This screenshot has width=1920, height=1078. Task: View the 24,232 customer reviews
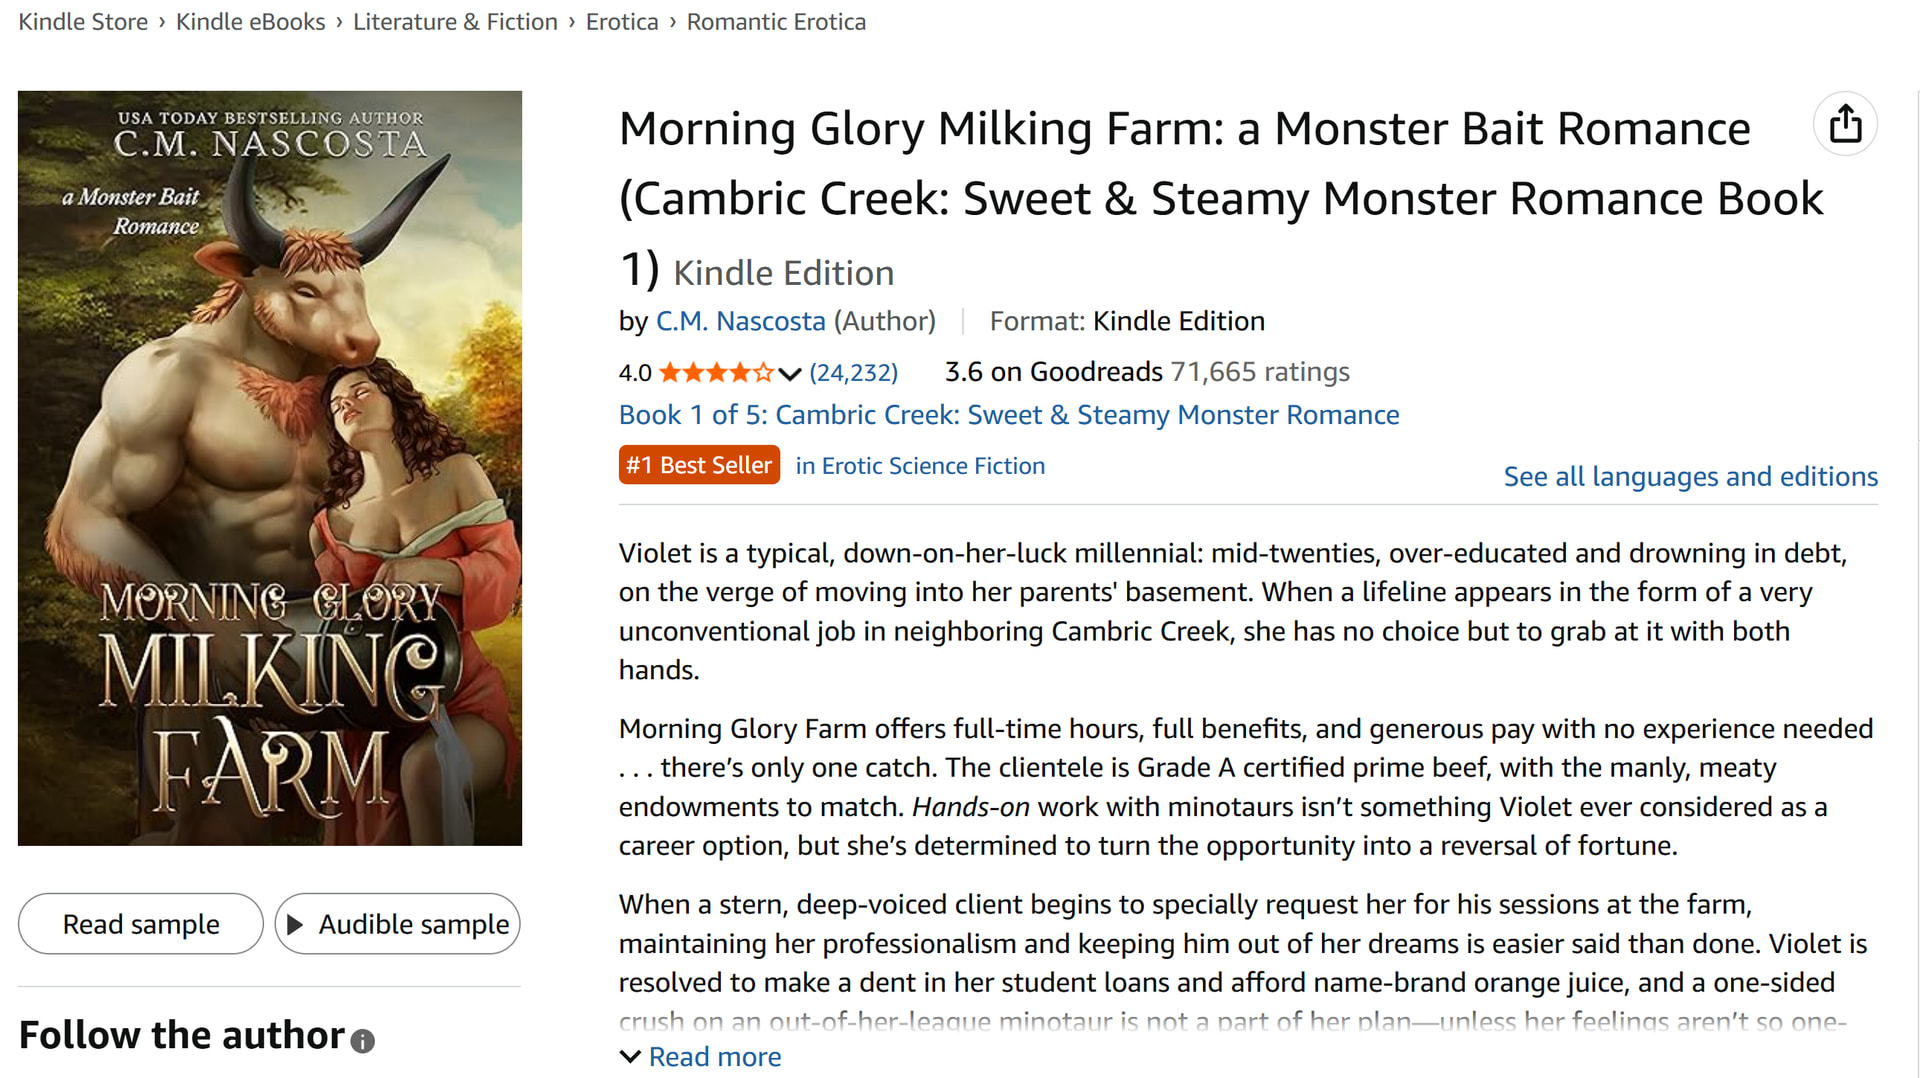click(x=853, y=373)
